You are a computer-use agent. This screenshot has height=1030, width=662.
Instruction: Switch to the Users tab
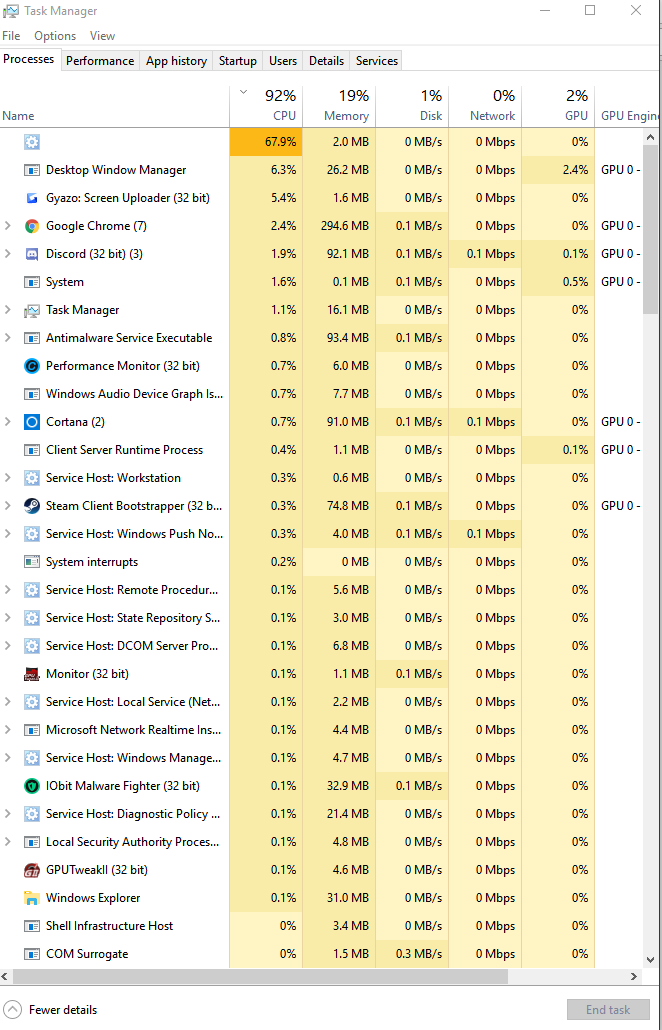pos(283,60)
